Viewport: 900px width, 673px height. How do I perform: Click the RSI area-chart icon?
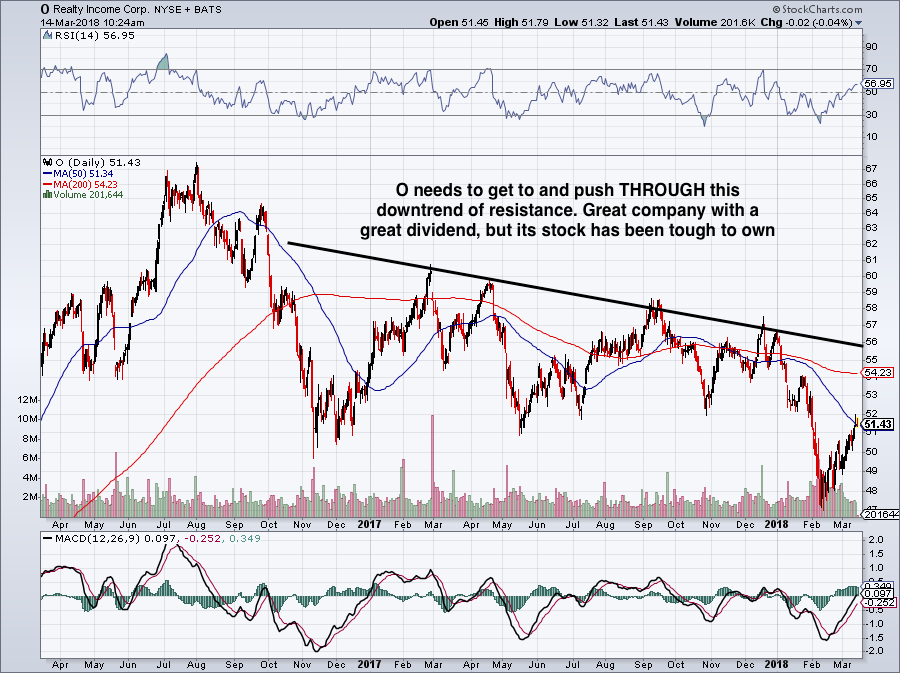point(48,36)
